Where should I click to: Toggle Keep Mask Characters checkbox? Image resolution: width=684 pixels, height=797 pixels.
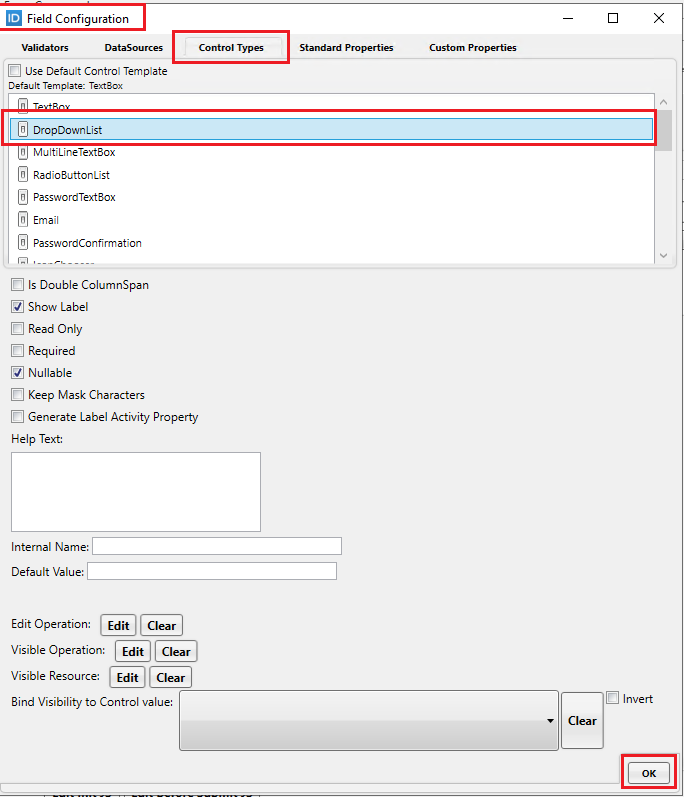(17, 394)
